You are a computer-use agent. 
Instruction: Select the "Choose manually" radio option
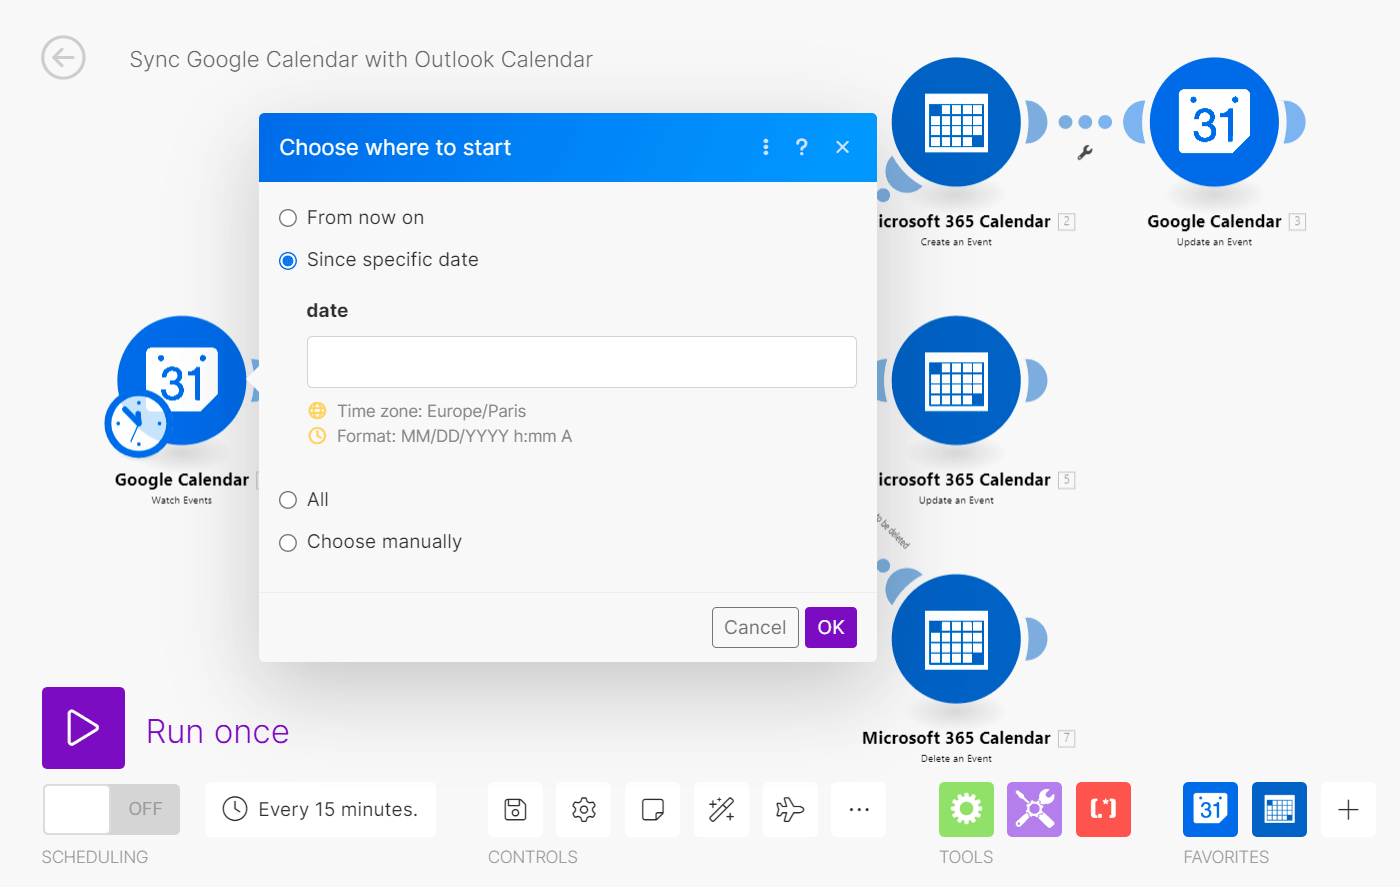(288, 543)
